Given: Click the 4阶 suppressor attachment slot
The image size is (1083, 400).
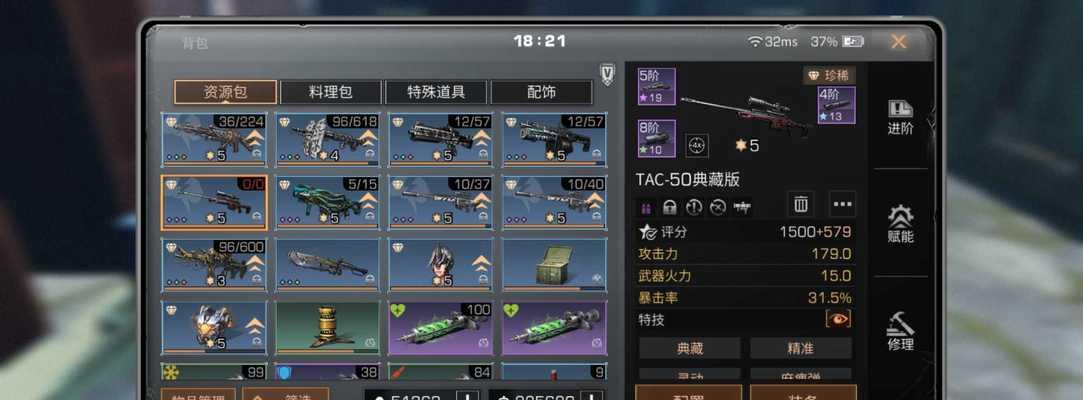Looking at the screenshot, I should pyautogui.click(x=837, y=105).
